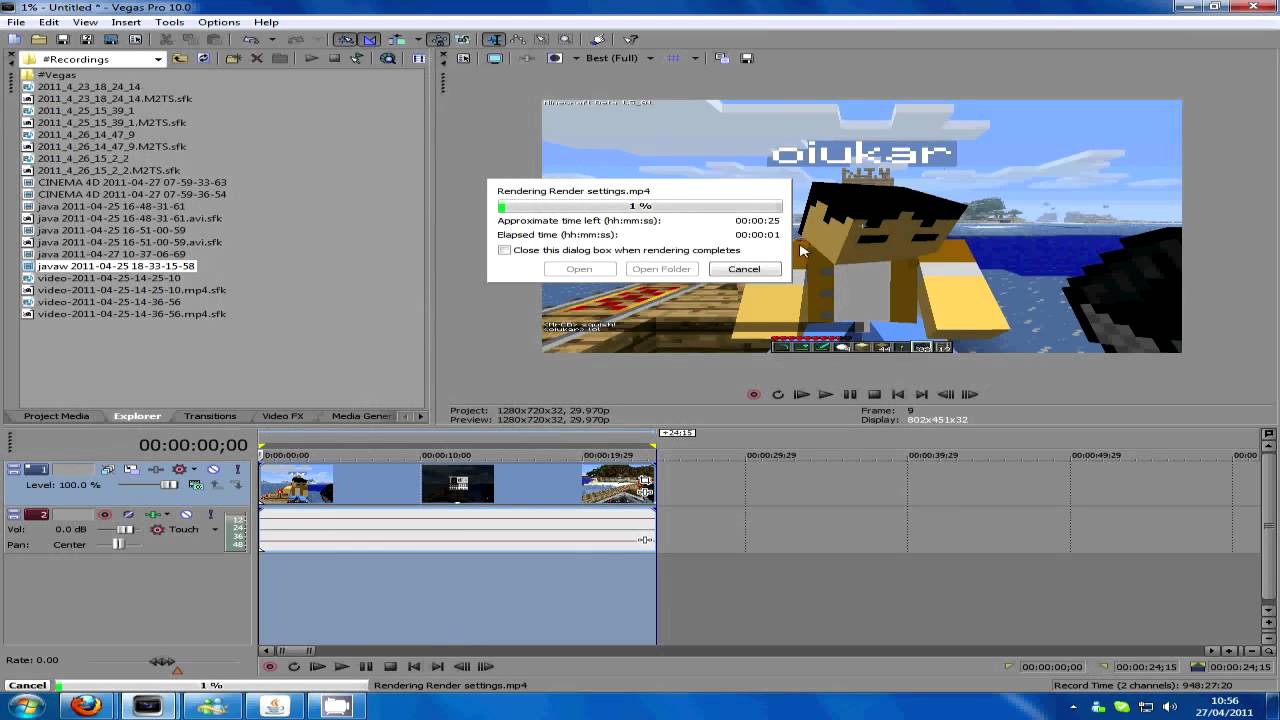Toggle Loop Playback in timeline transport
Screen dimensions: 1280x720
coord(293,666)
